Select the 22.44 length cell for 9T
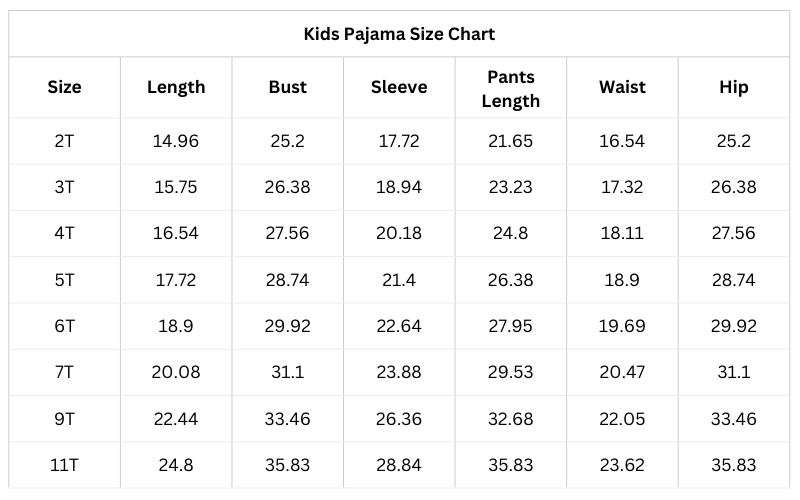800x500 pixels. tap(176, 418)
